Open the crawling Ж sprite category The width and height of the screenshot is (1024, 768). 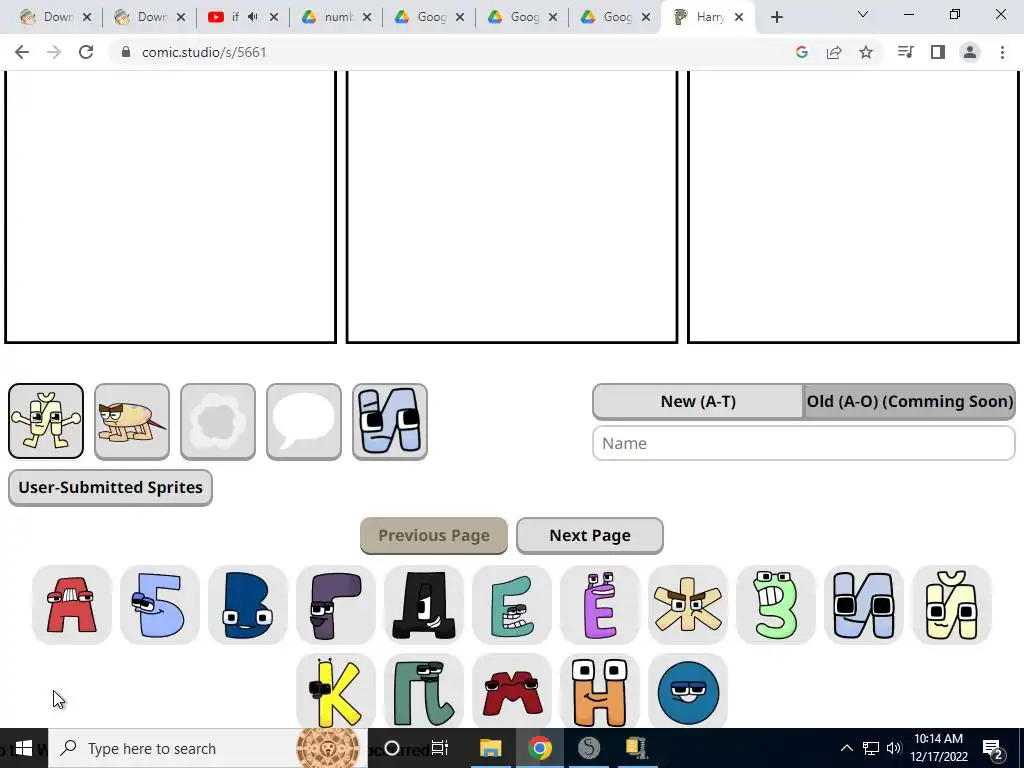(132, 421)
